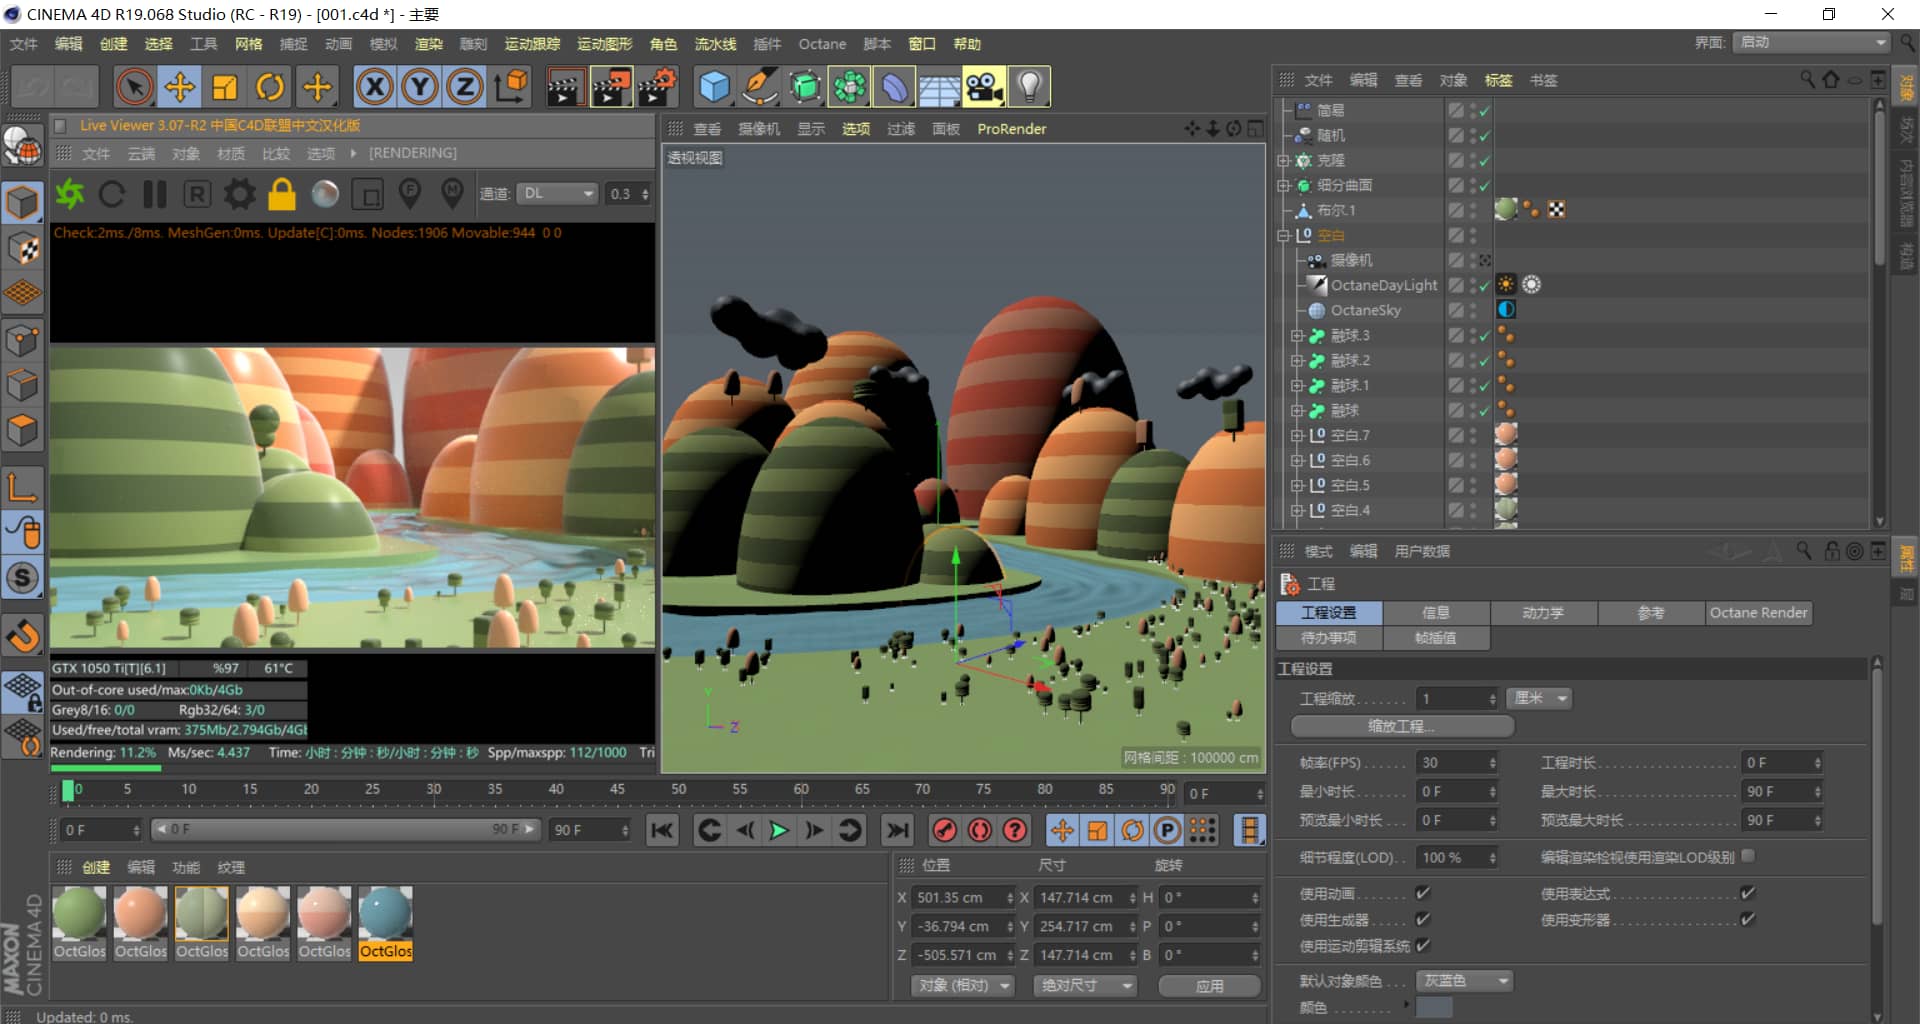Select the Scale tool in the top toolbar
1920x1024 pixels.
[x=225, y=87]
